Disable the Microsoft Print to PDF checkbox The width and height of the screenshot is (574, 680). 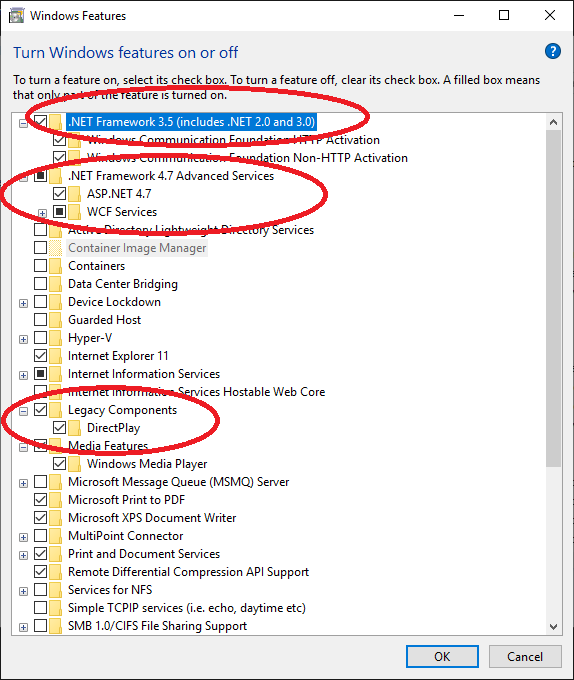point(40,500)
